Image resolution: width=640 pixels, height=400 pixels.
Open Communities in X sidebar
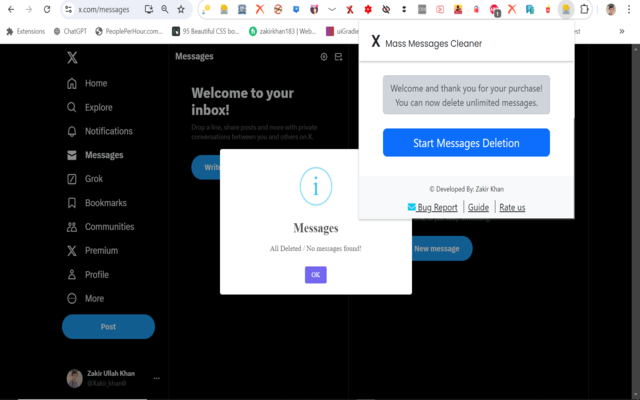point(100,227)
